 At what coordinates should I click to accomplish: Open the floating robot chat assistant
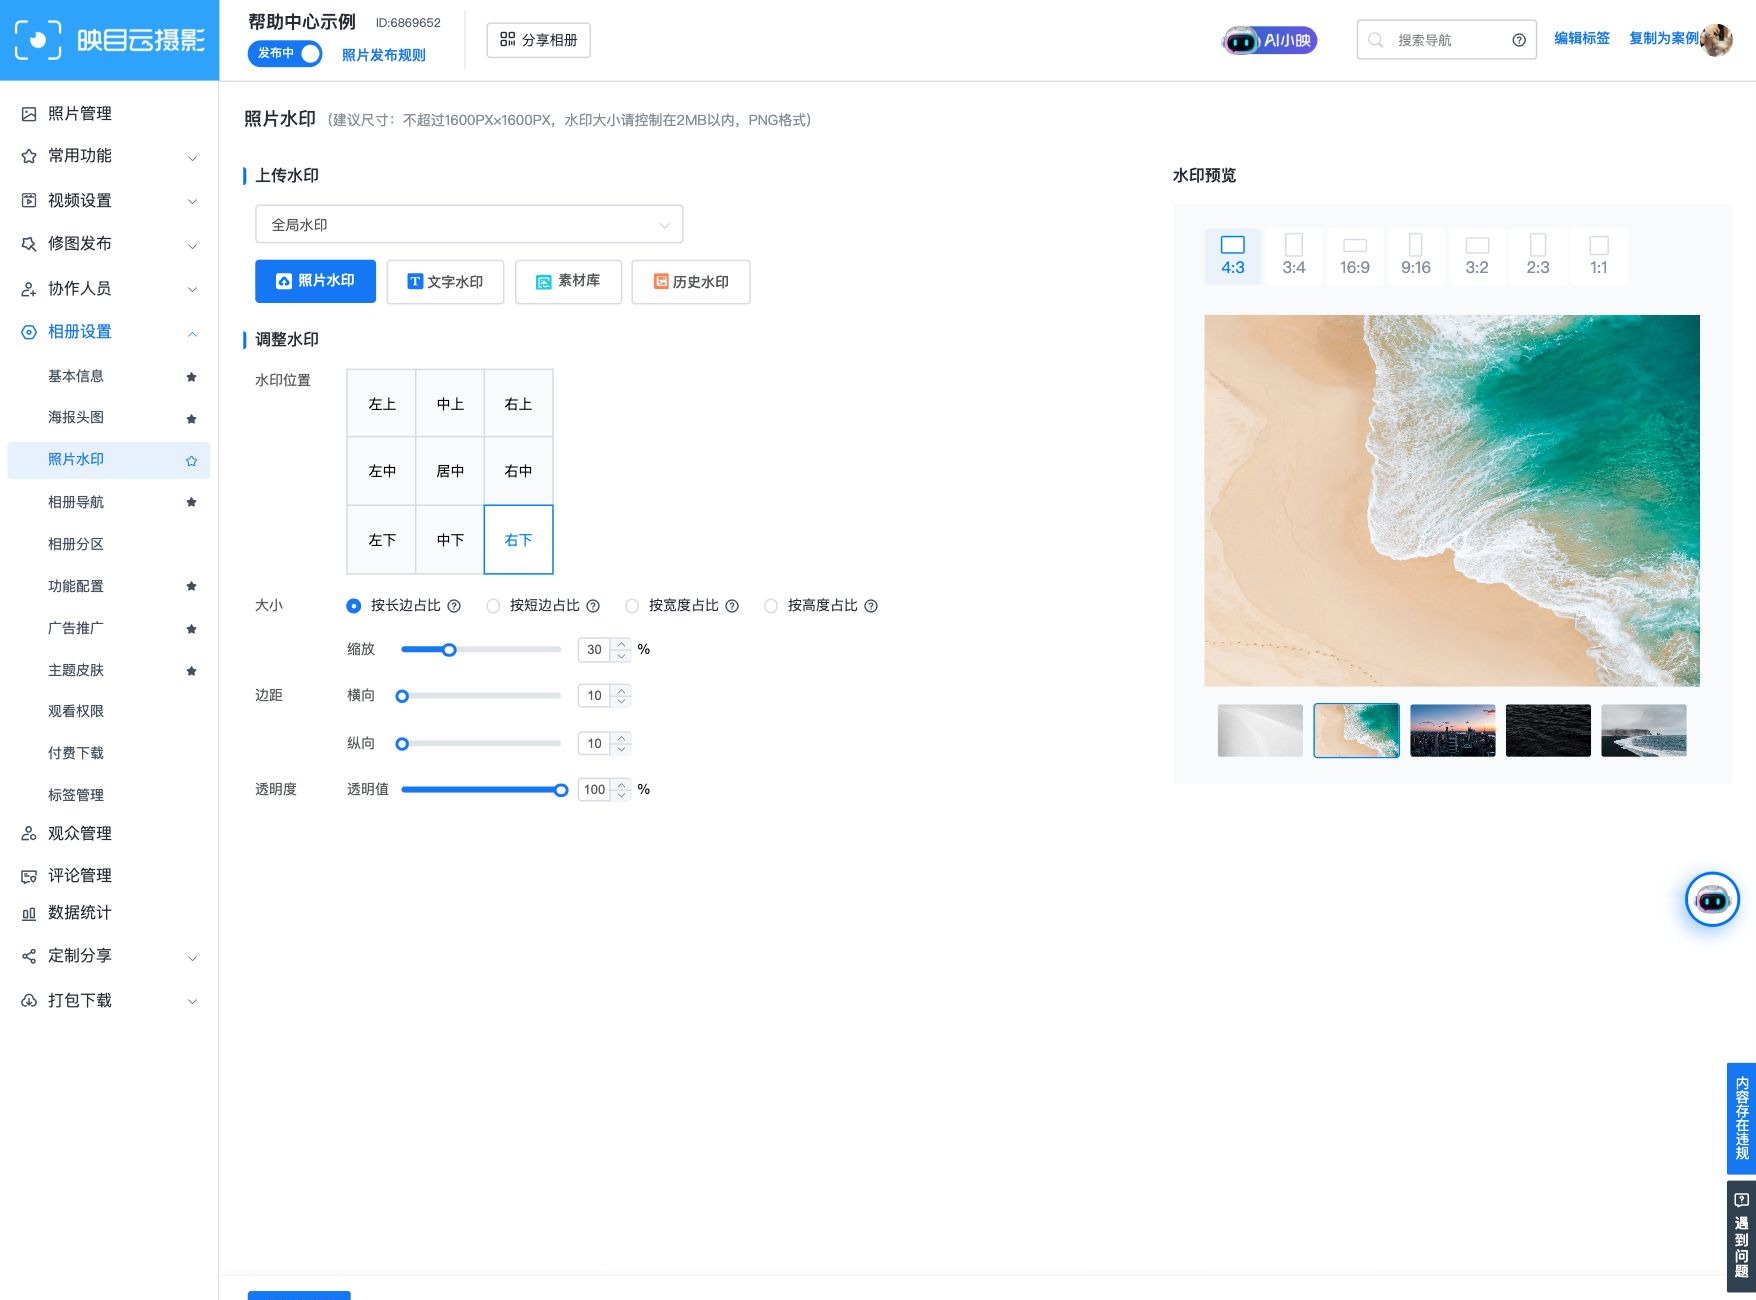click(1712, 900)
